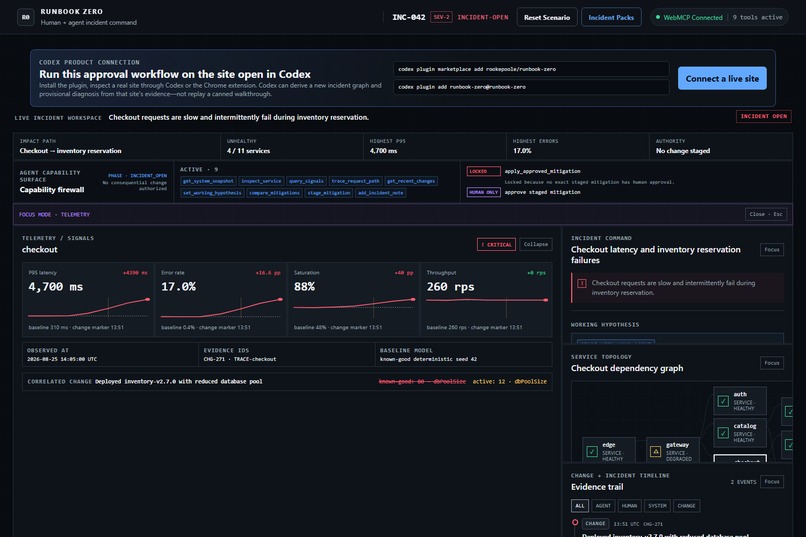Click 'Capability firewall' heading
Viewport: 806px width, 537px height.
[52, 190]
